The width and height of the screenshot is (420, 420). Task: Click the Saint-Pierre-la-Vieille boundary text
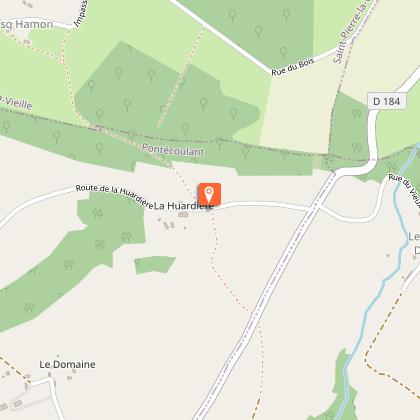[x=352, y=32]
